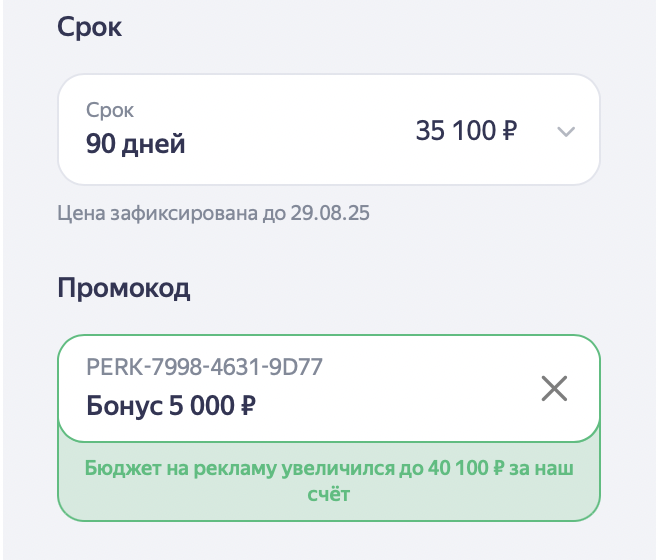Click the Бонус 5 000 ₽ label
Viewport: 658px width, 560px height.
171,406
